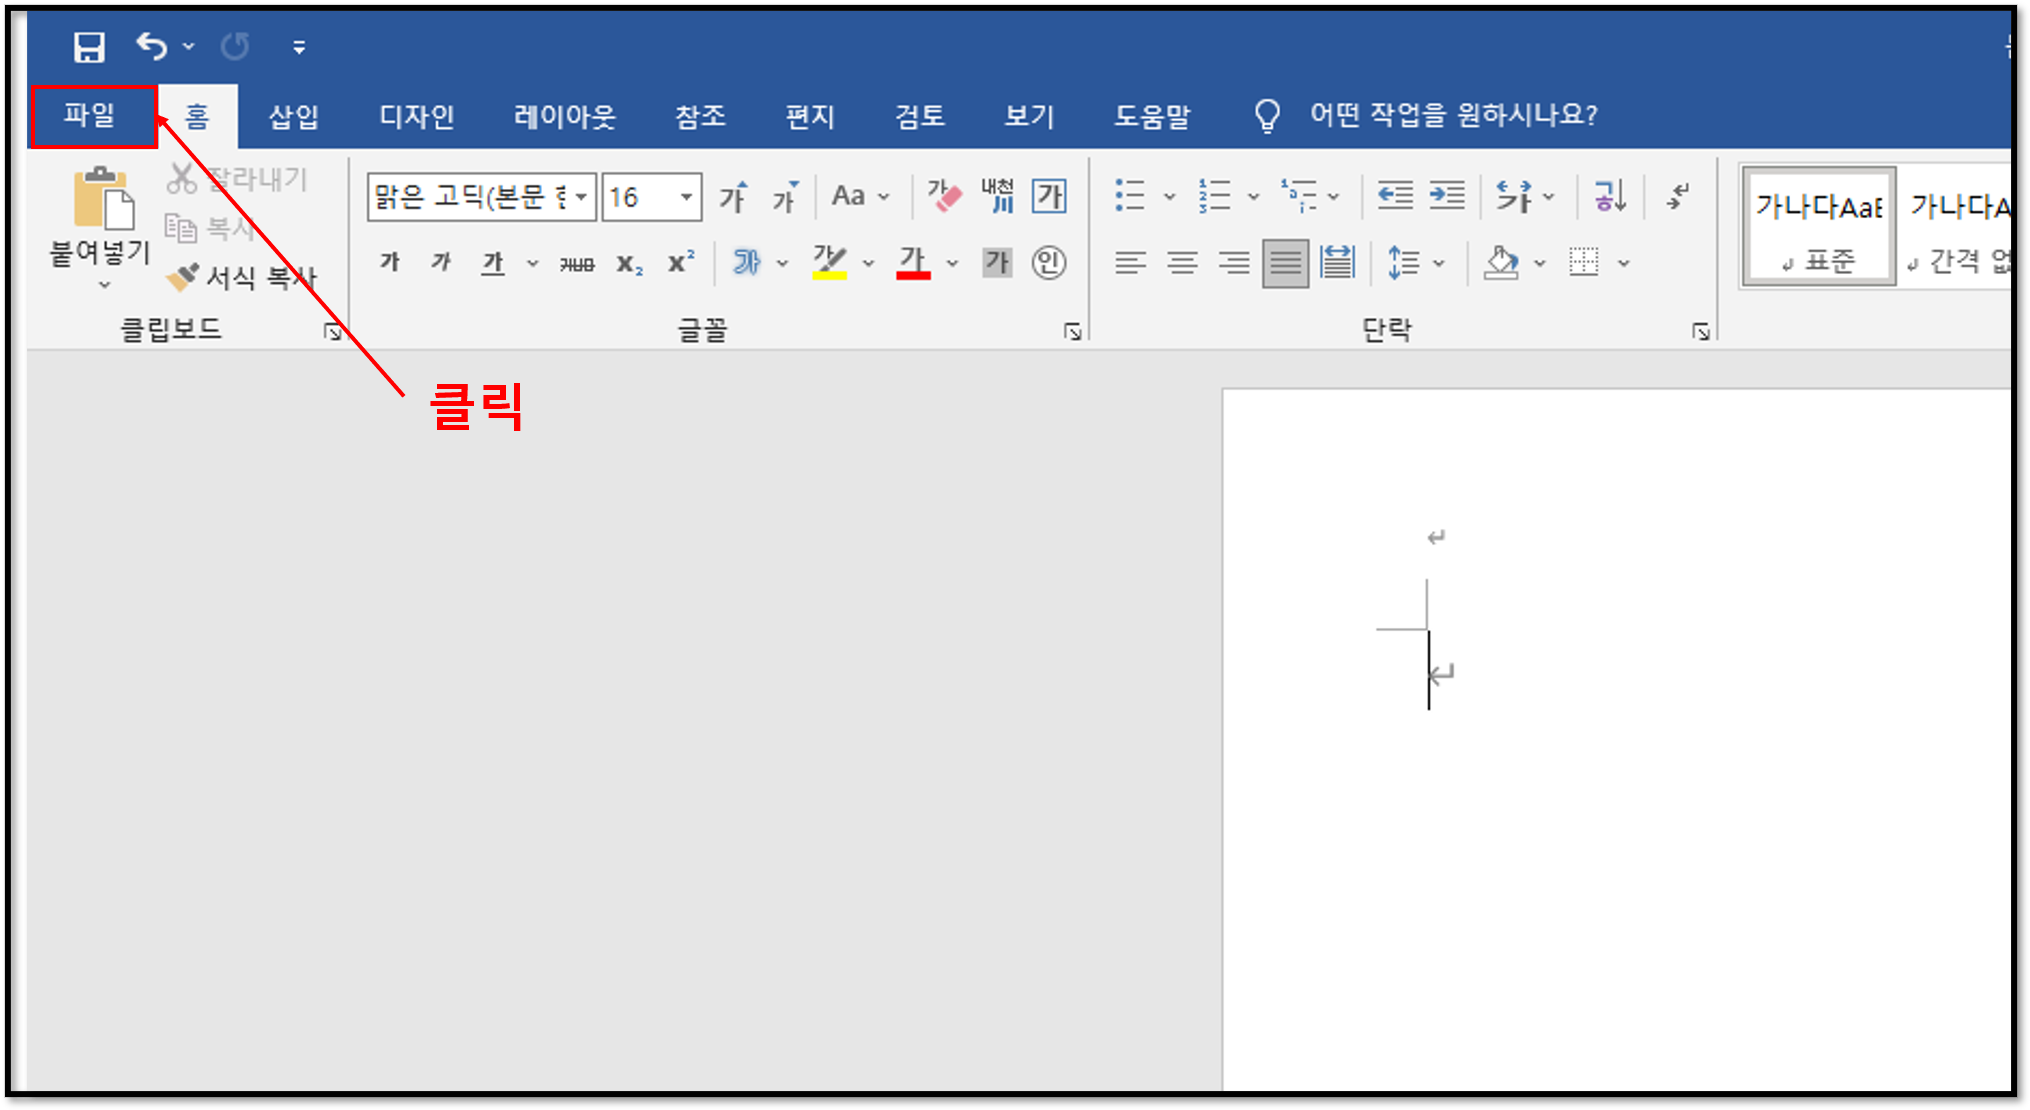The image size is (2030, 1110).
Task: Toggle bold formatting button
Action: click(x=390, y=263)
